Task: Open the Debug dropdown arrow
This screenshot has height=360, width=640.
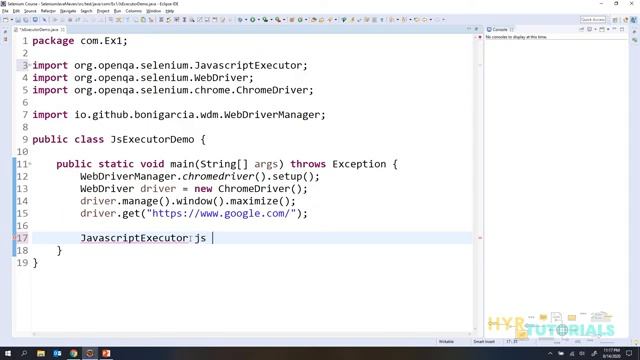Action: (x=246, y=20)
